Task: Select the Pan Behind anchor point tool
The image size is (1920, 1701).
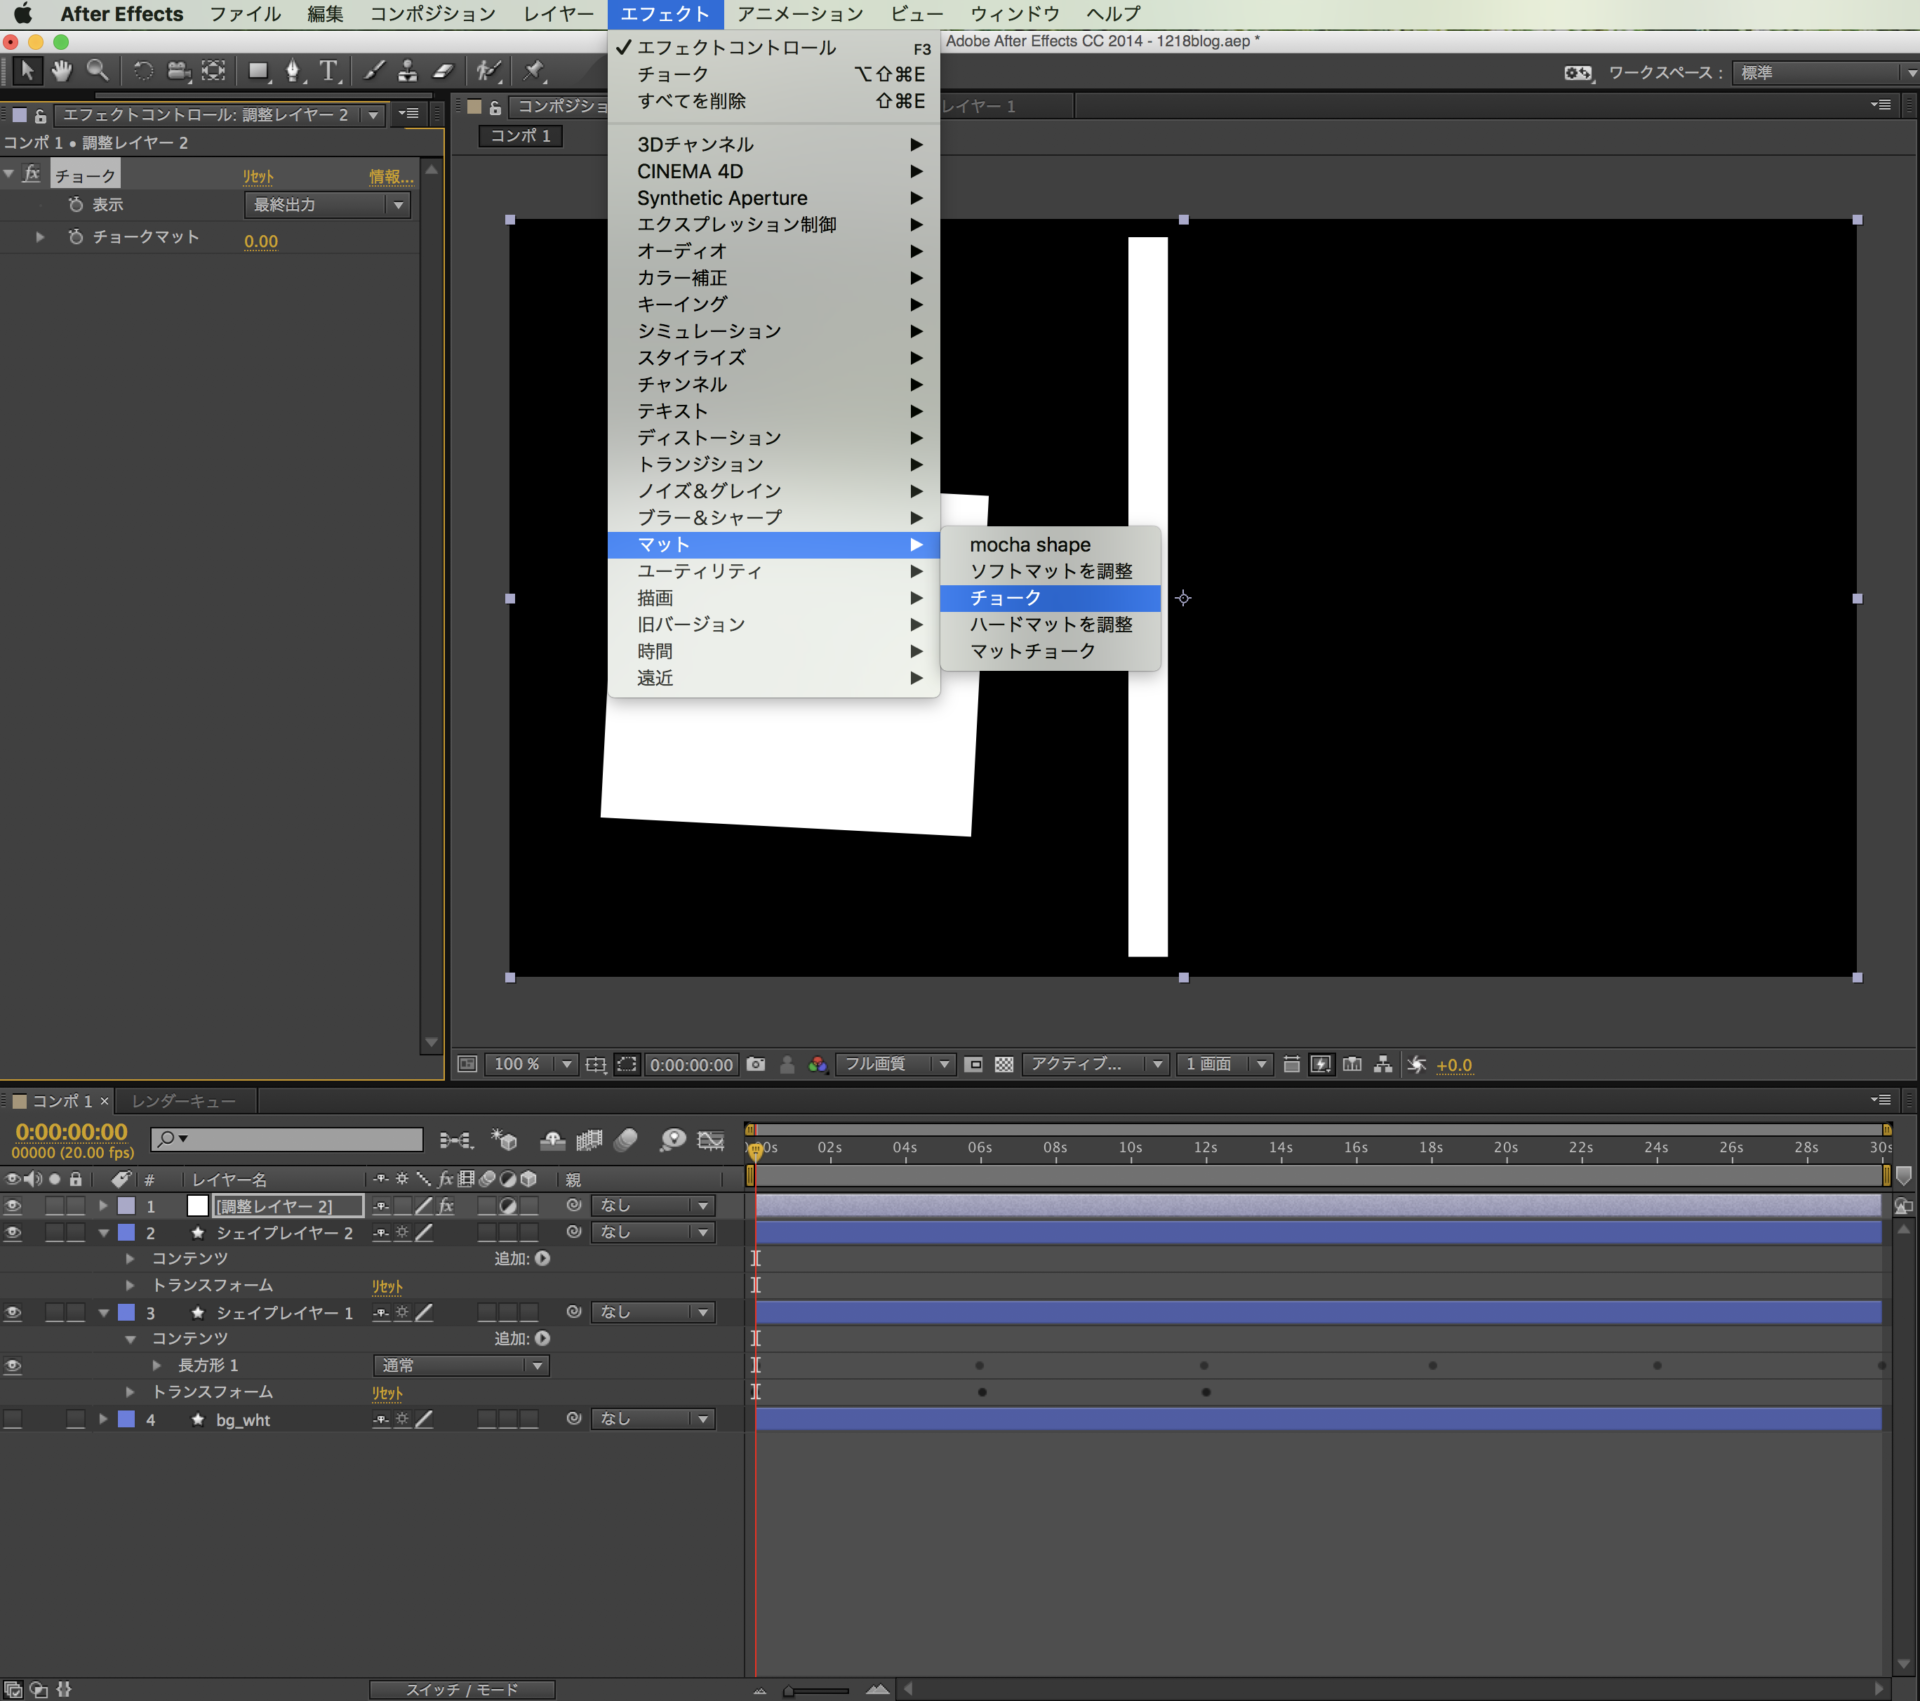Action: [214, 71]
